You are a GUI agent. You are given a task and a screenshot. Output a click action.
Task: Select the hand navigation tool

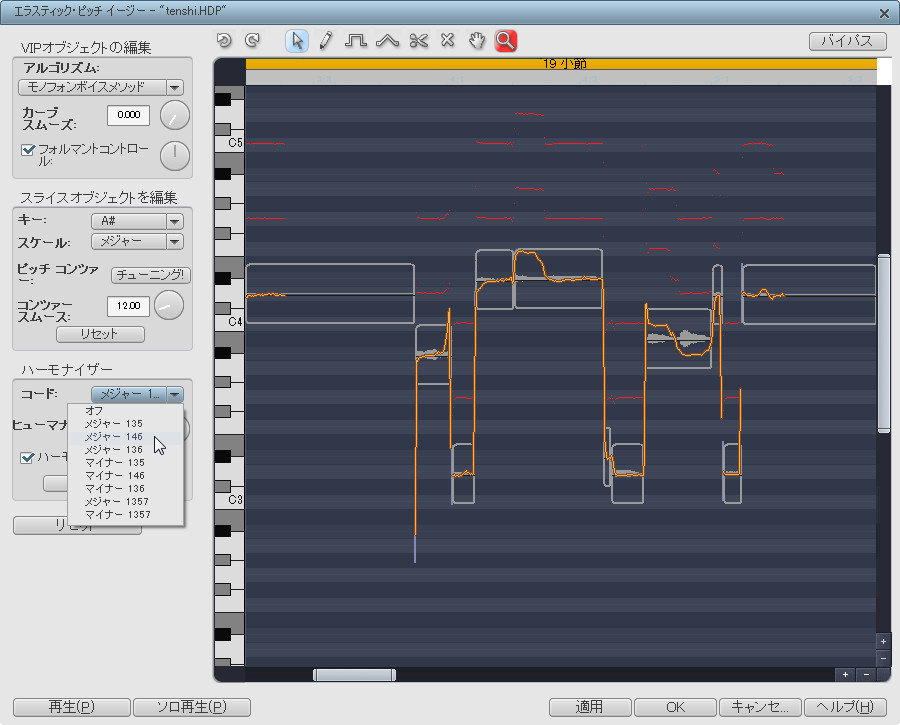coord(476,41)
